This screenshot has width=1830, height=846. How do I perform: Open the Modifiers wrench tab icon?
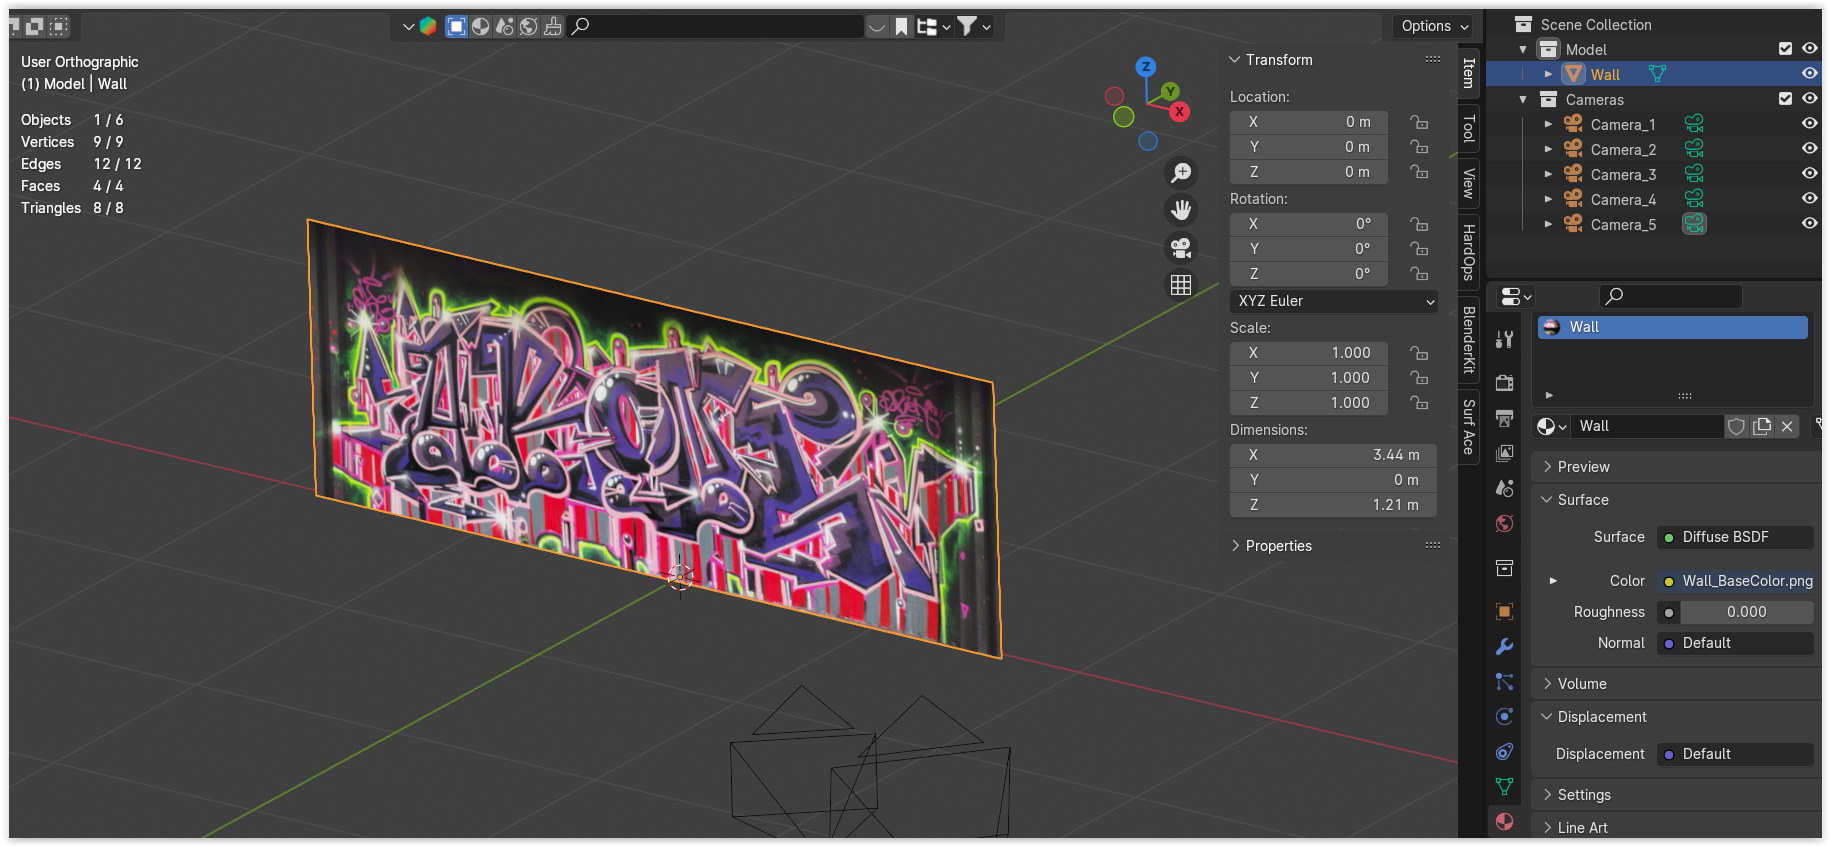click(x=1504, y=647)
